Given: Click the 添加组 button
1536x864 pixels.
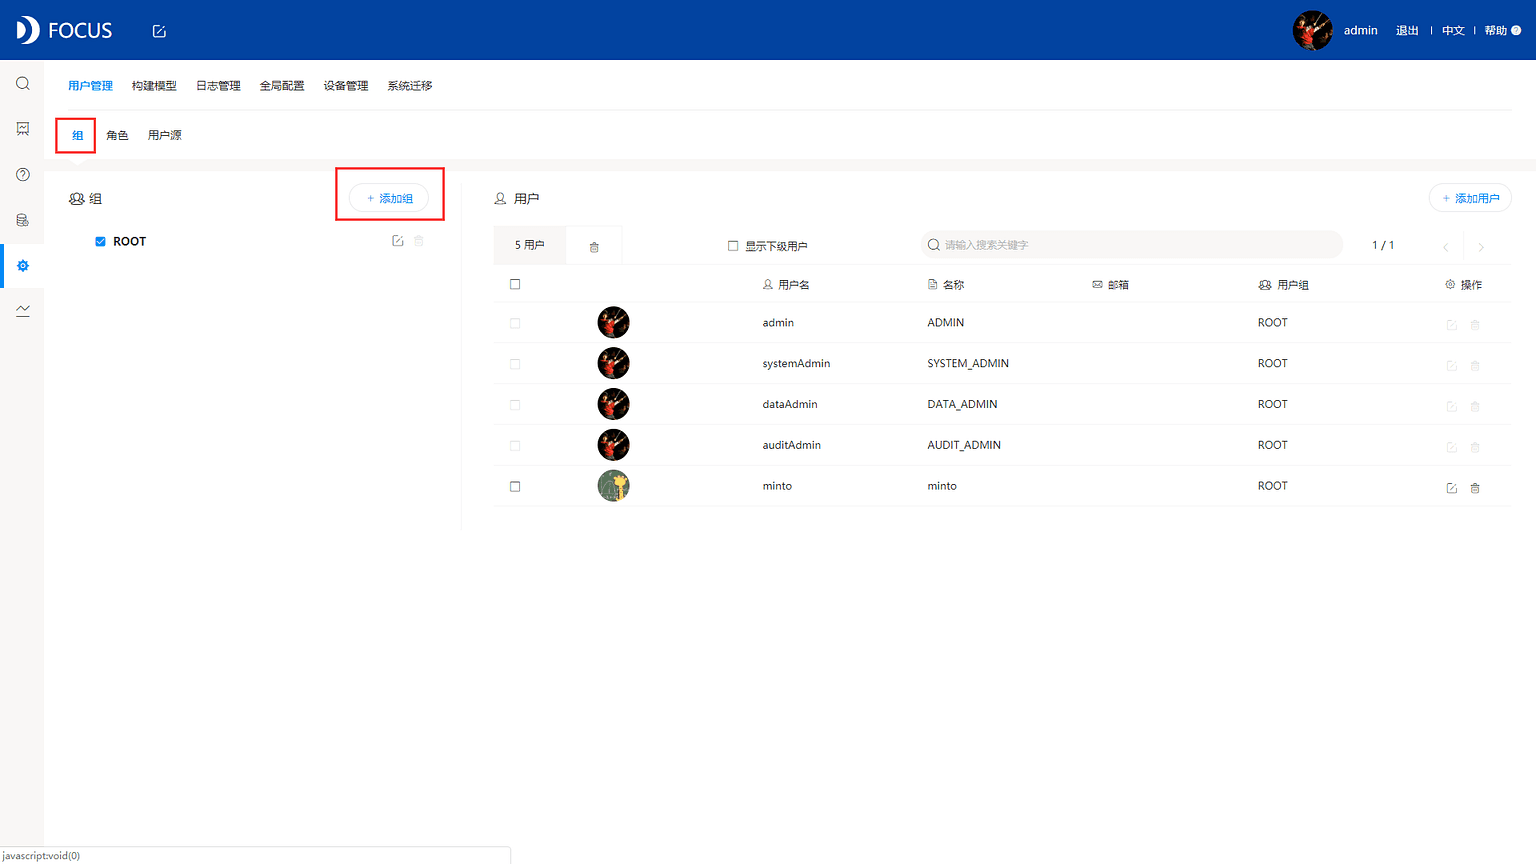Looking at the screenshot, I should [389, 198].
